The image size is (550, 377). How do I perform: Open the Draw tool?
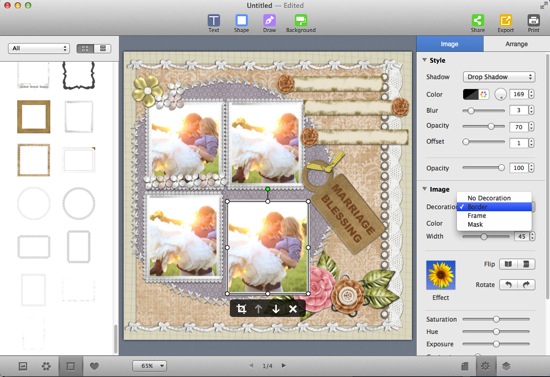coord(269,23)
